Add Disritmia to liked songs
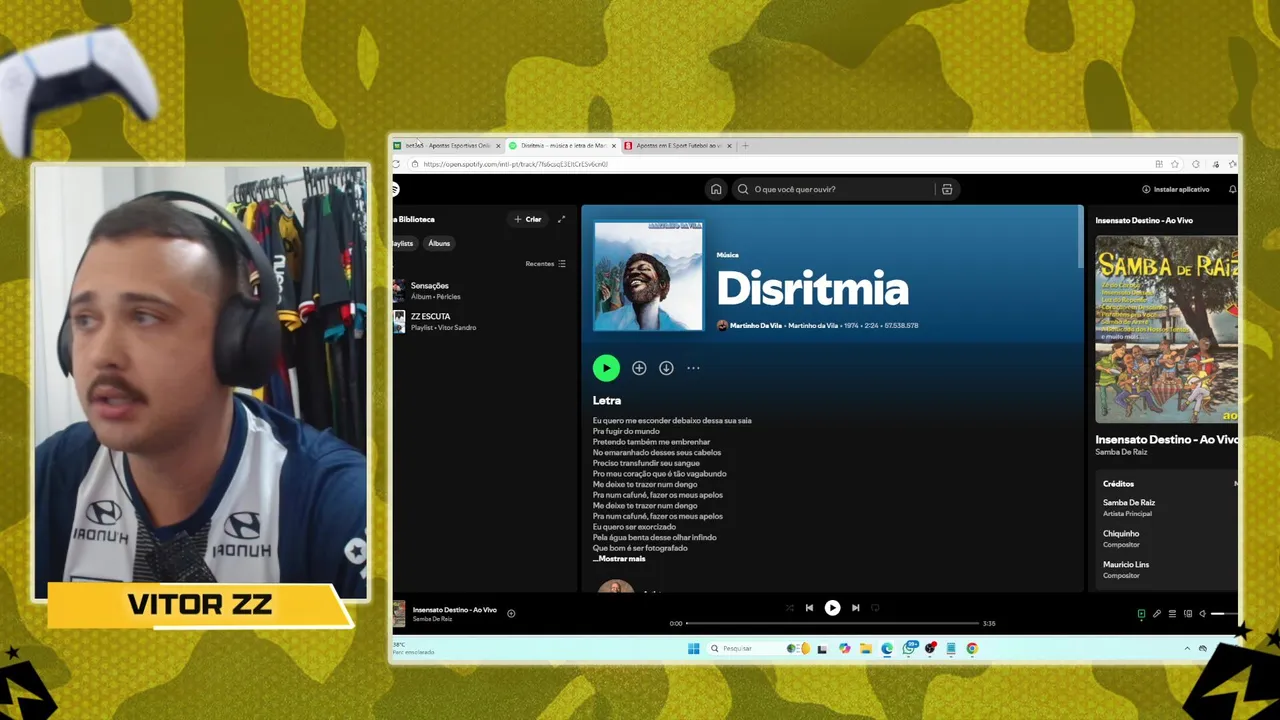 639,368
